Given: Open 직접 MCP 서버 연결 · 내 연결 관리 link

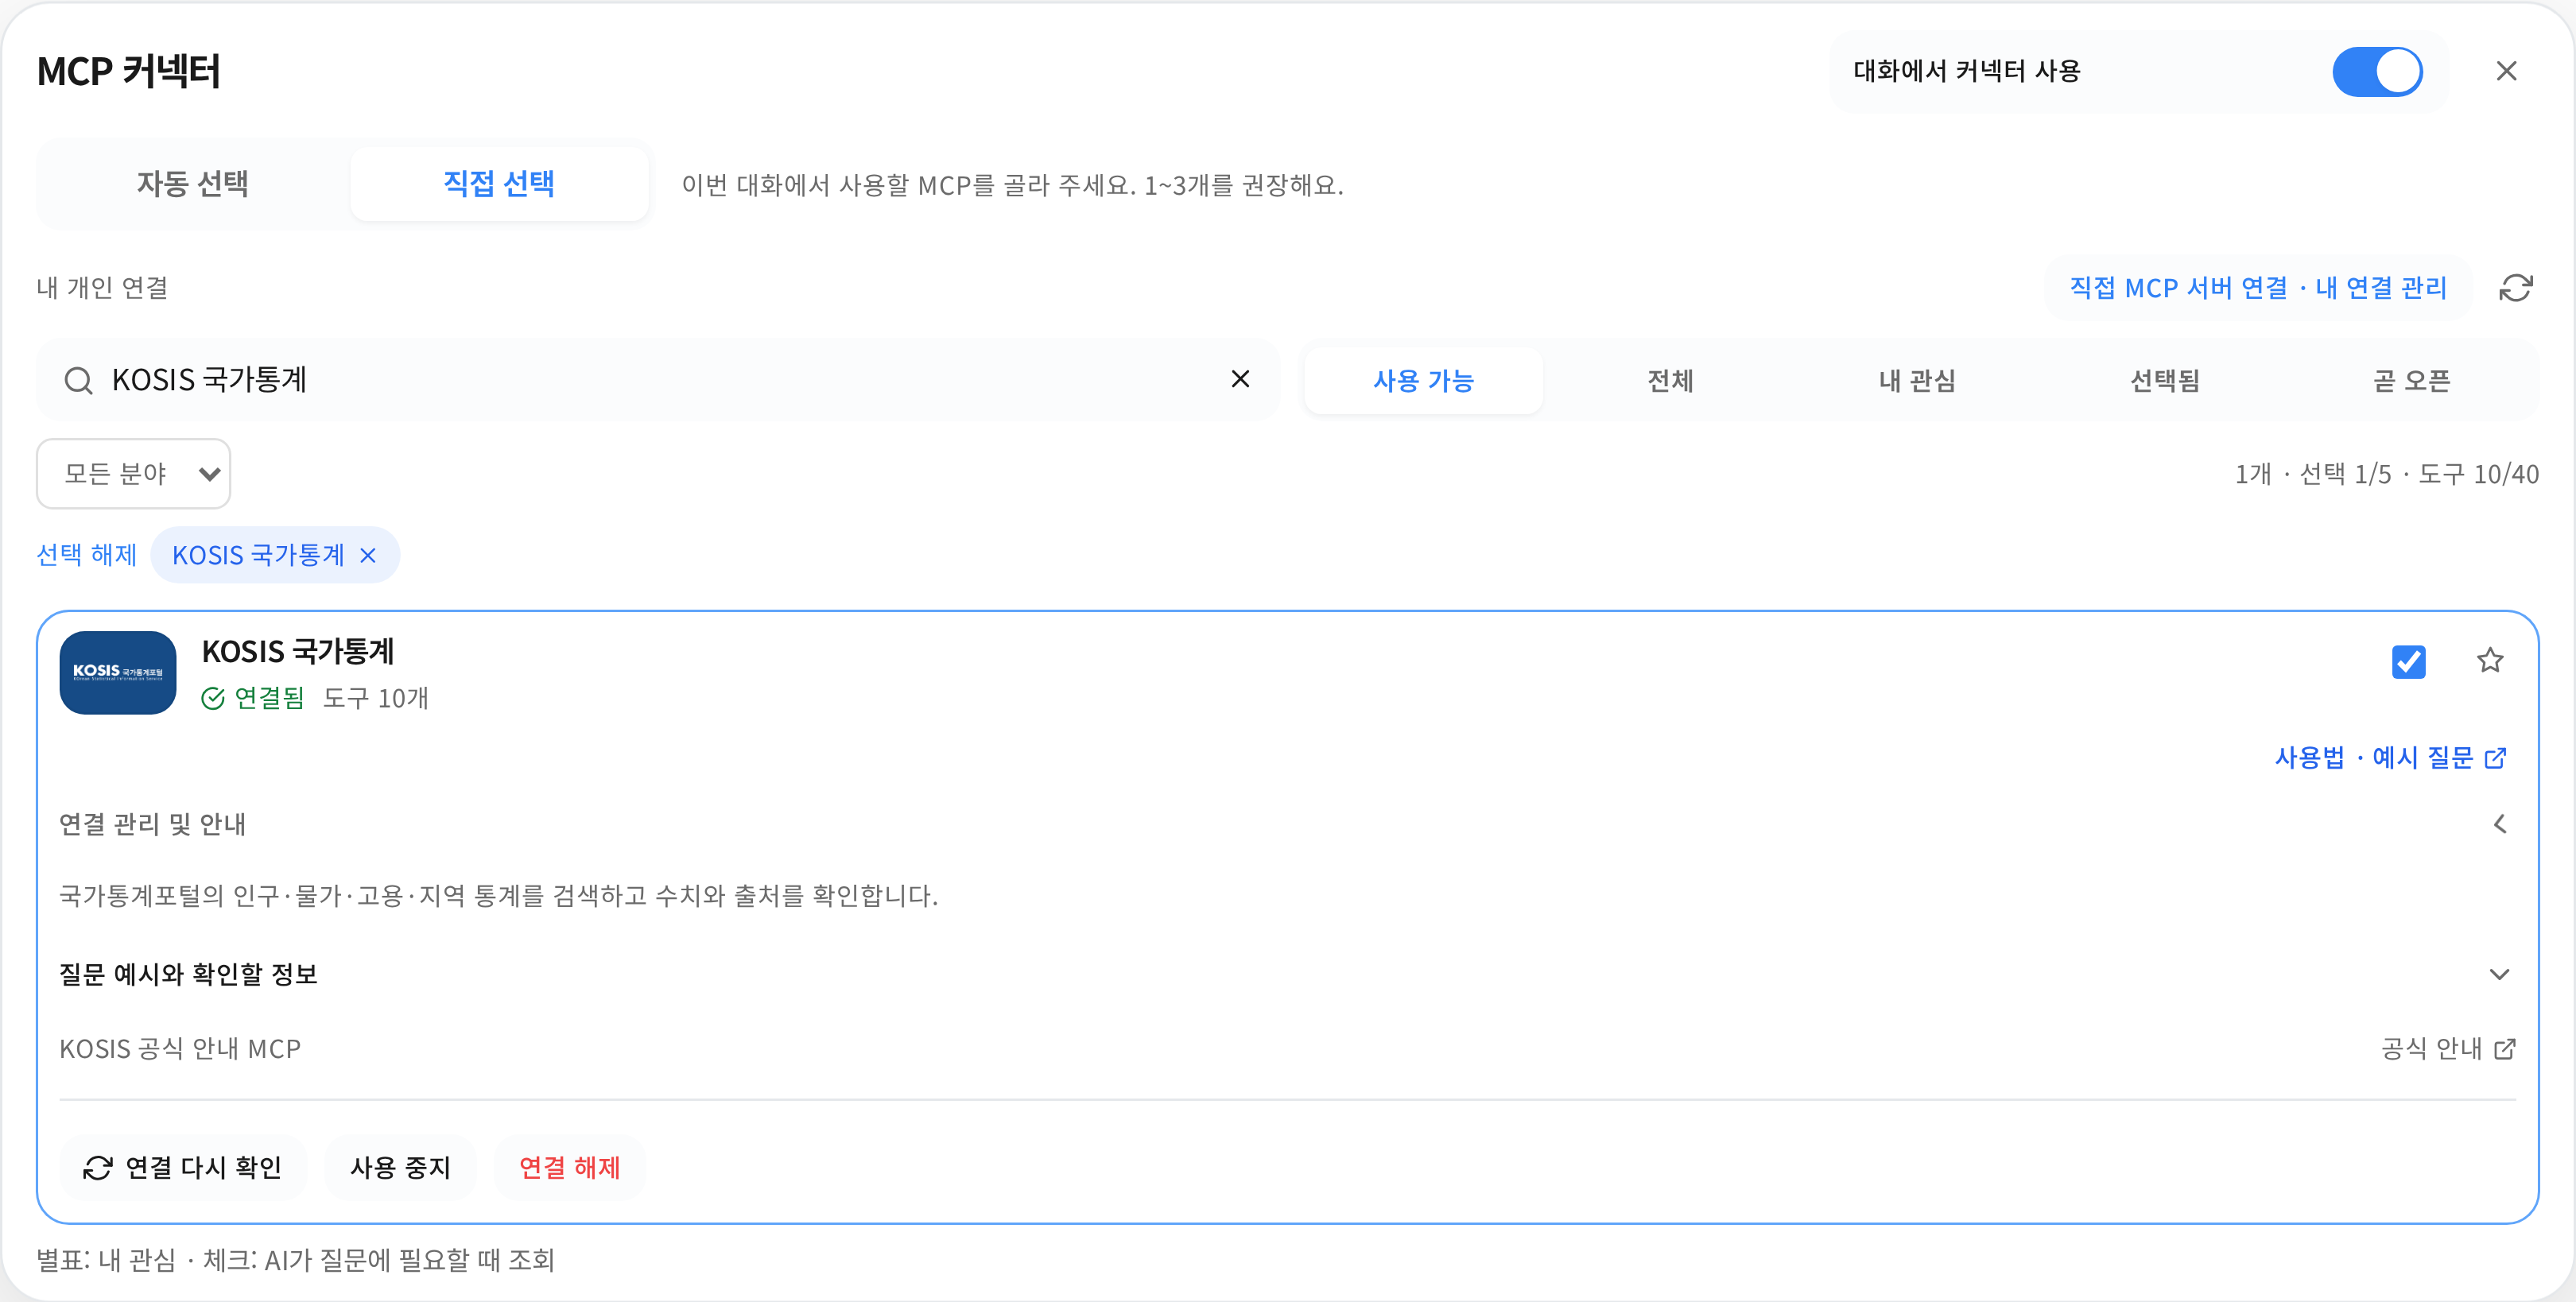Looking at the screenshot, I should (x=2258, y=288).
